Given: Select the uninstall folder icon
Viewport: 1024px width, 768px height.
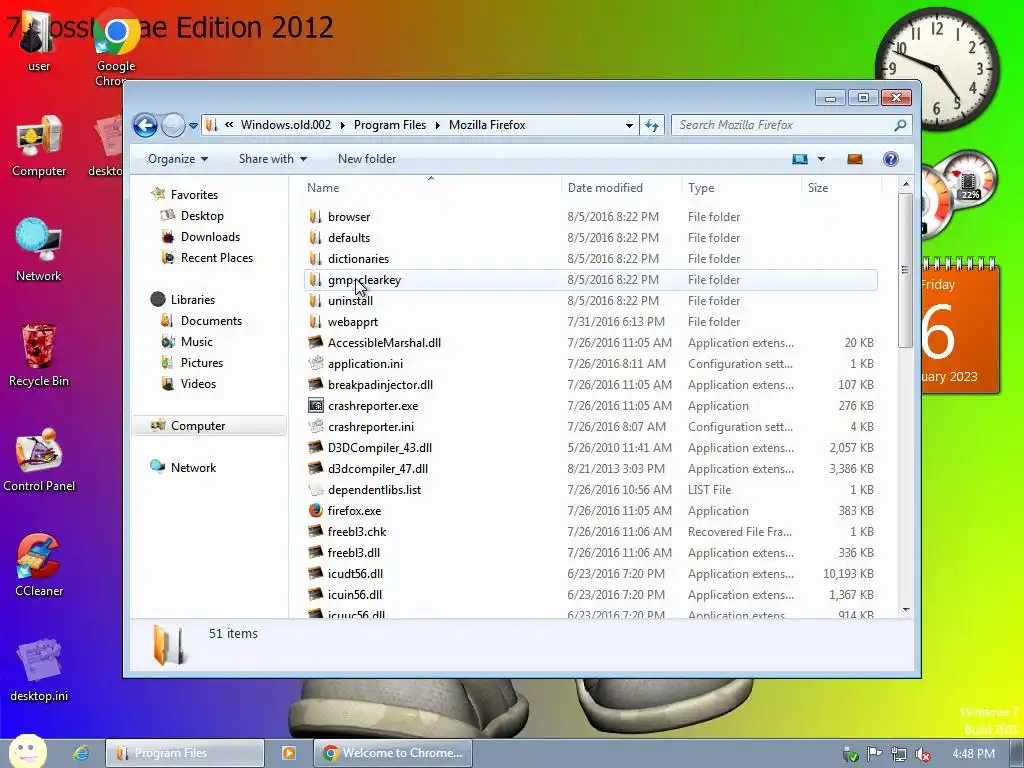Looking at the screenshot, I should [315, 300].
